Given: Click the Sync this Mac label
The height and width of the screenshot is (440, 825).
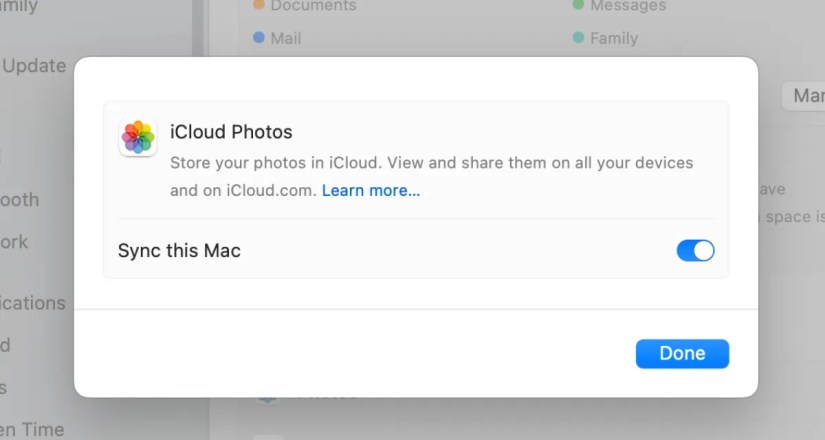Looking at the screenshot, I should [179, 250].
